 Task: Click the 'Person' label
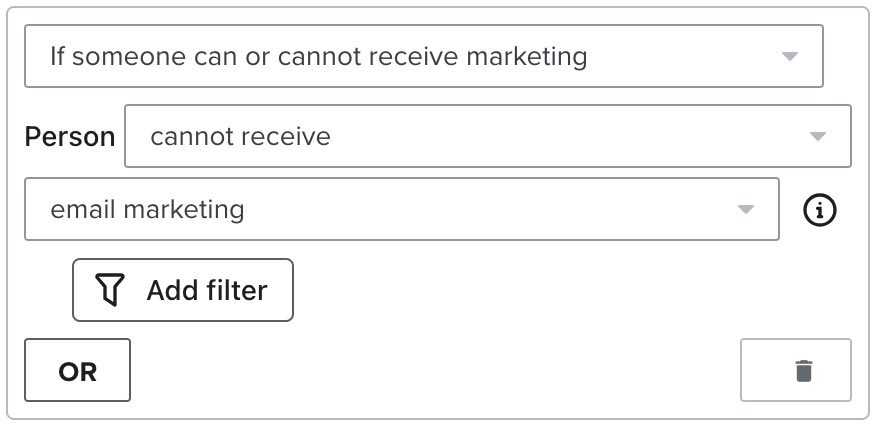[x=69, y=137]
